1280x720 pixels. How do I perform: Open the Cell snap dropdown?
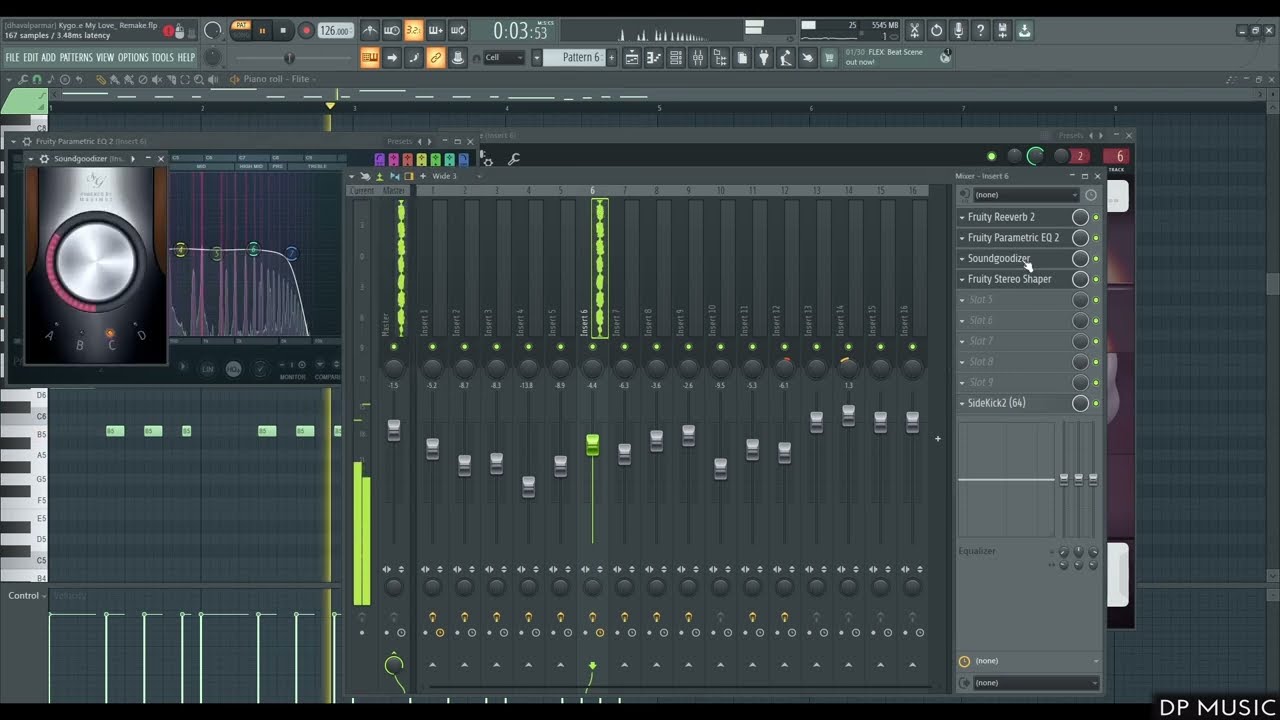[x=503, y=58]
